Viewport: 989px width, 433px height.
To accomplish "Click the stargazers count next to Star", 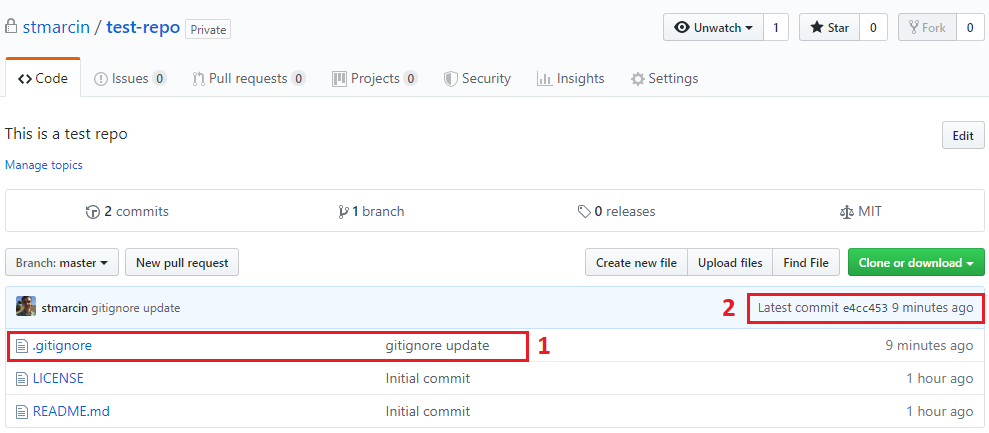I will (x=873, y=28).
